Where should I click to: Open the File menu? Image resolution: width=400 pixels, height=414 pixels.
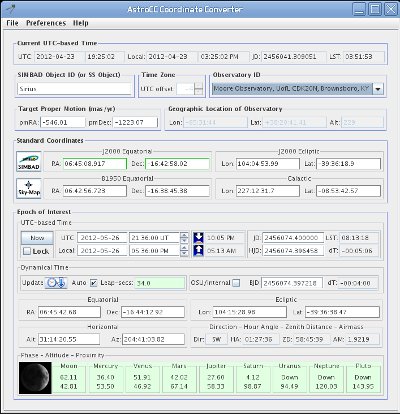12,23
